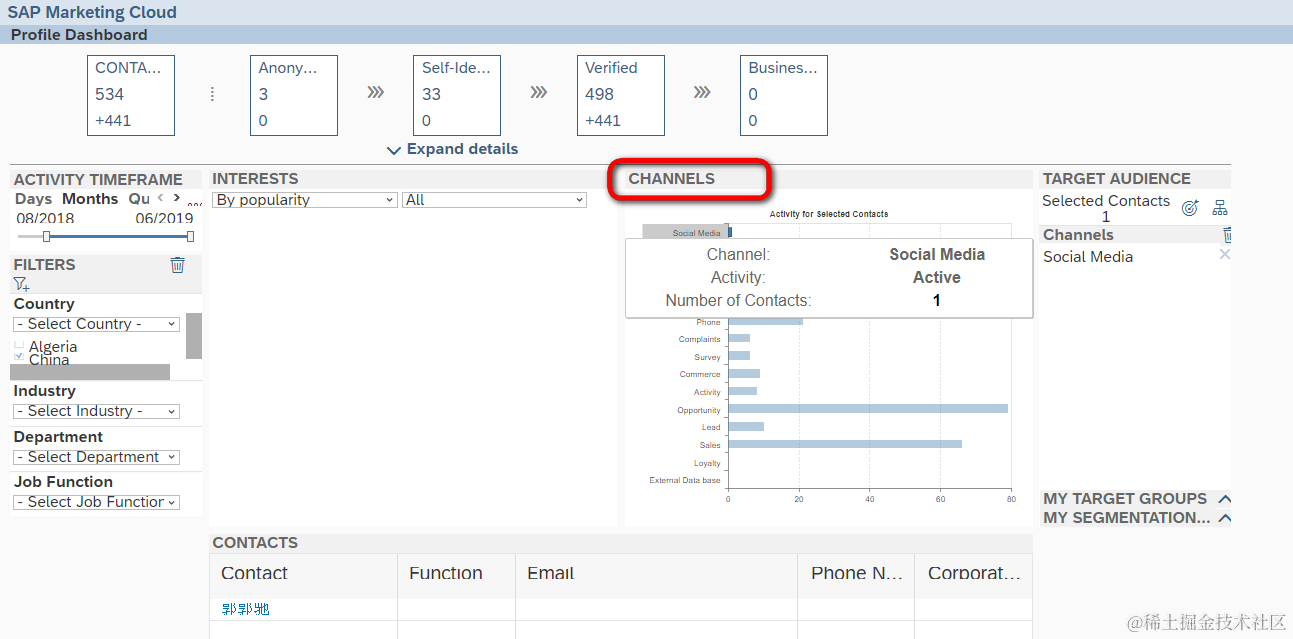Select the Commerce channel bar
The height and width of the screenshot is (639, 1293).
(x=744, y=374)
